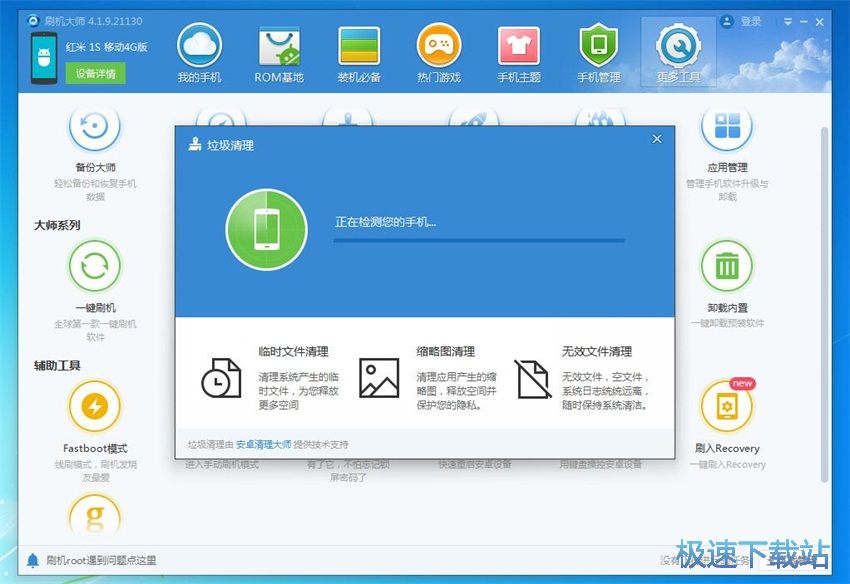Click the detection progress bar

coord(479,240)
